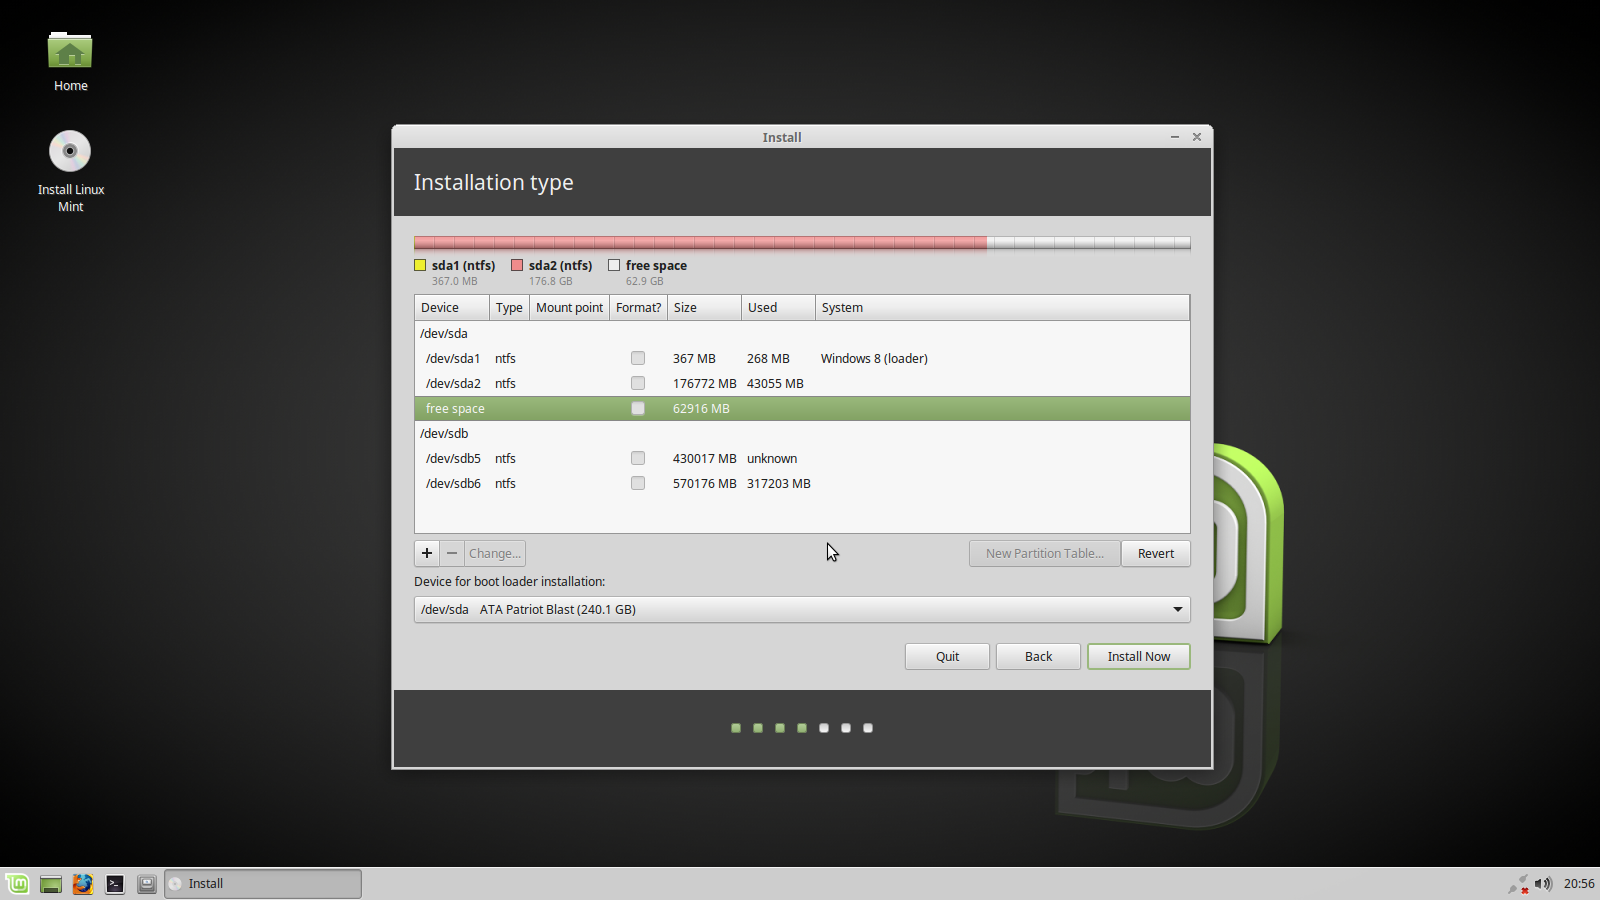Enable formatting for /dev/sda1
The height and width of the screenshot is (900, 1600).
(x=637, y=358)
